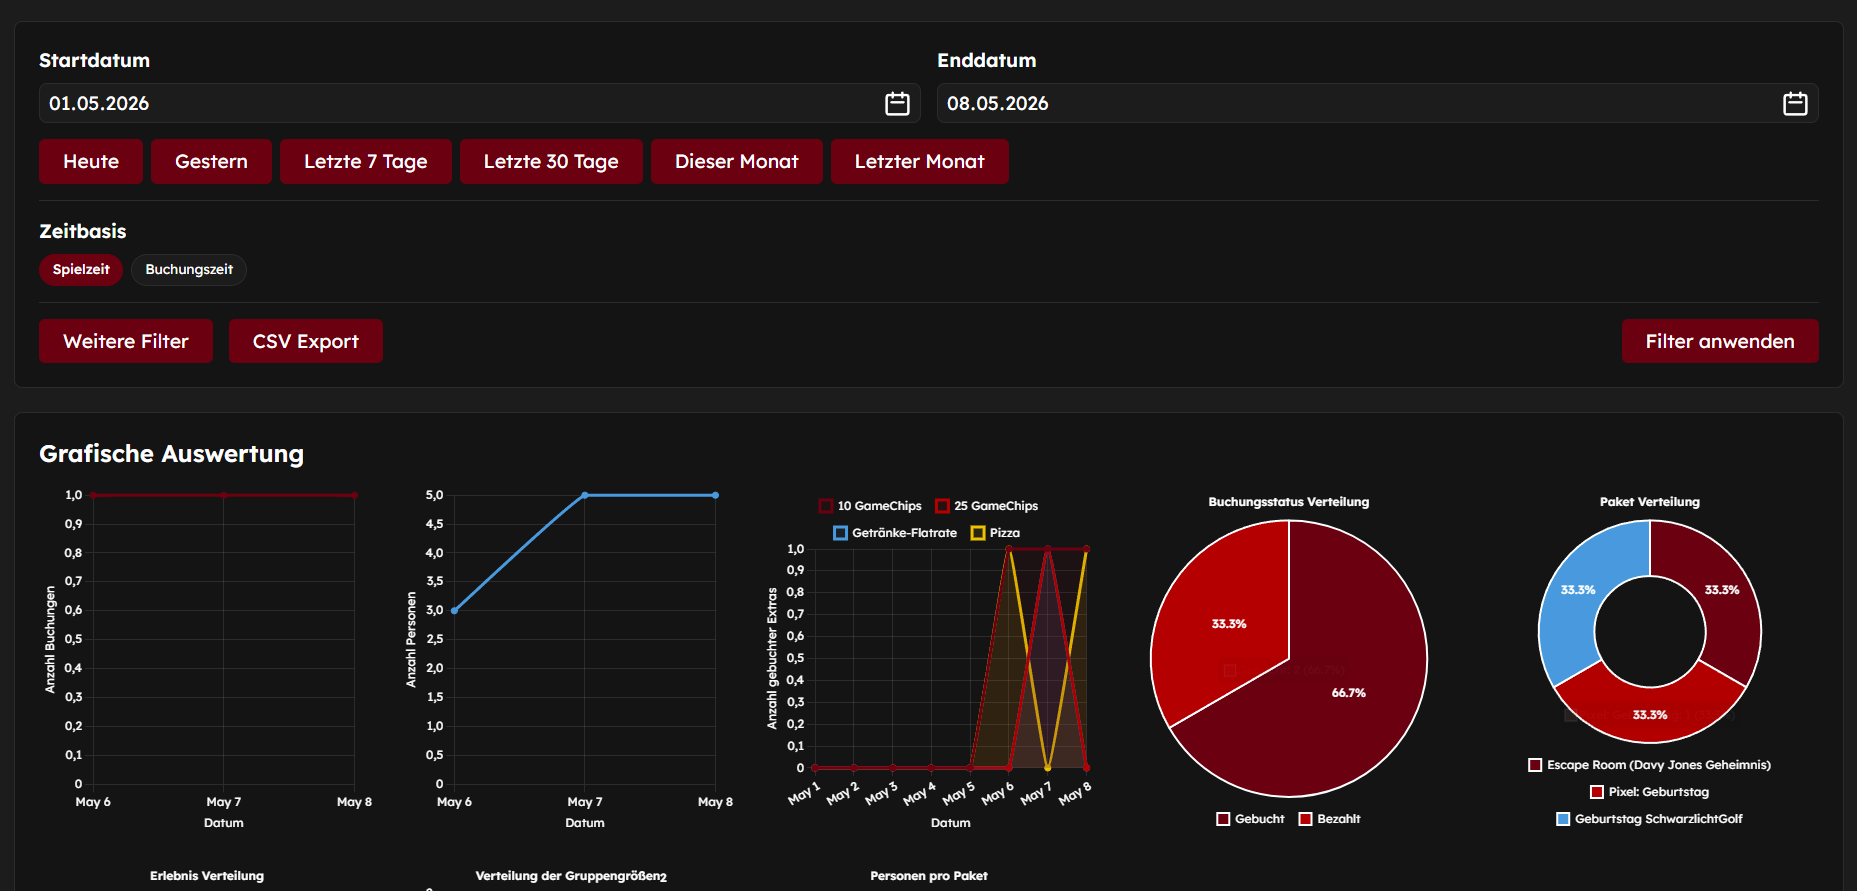This screenshot has height=891, width=1857.
Task: Click the Personen pro Paket title
Action: (x=929, y=876)
